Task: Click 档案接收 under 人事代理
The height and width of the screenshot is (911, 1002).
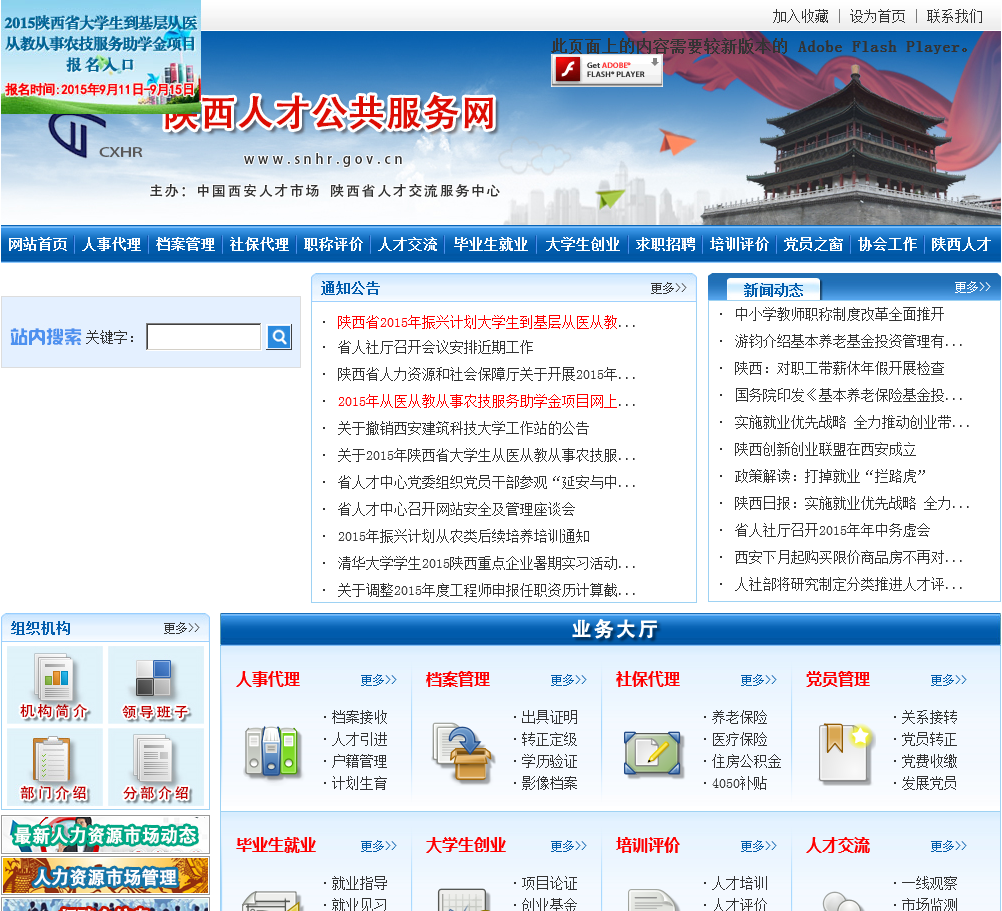Action: 359,717
